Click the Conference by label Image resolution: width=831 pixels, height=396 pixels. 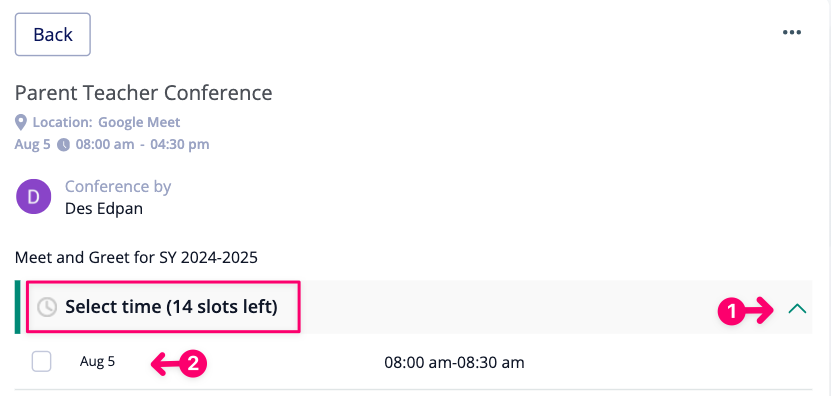pos(118,187)
